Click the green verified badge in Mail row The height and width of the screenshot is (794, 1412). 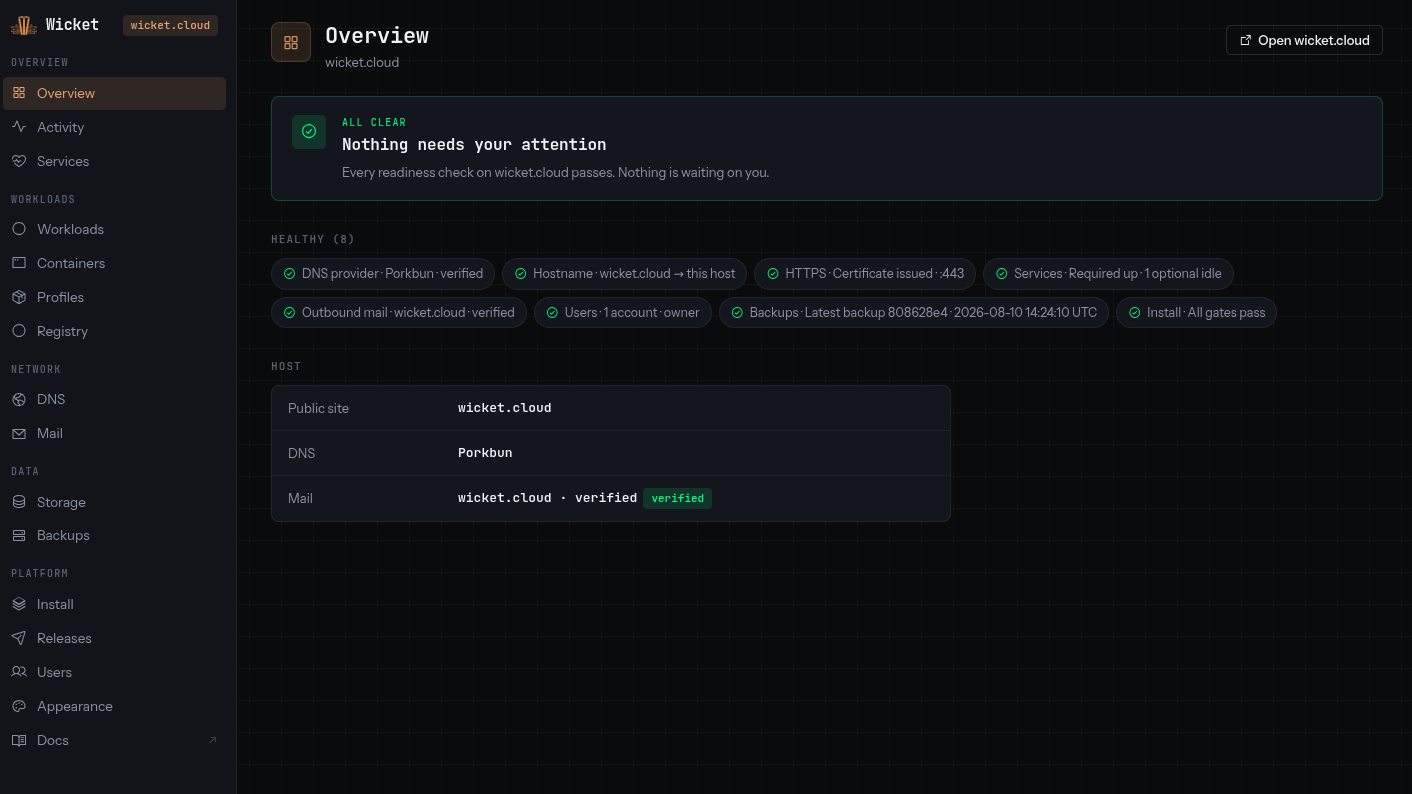tap(677, 498)
